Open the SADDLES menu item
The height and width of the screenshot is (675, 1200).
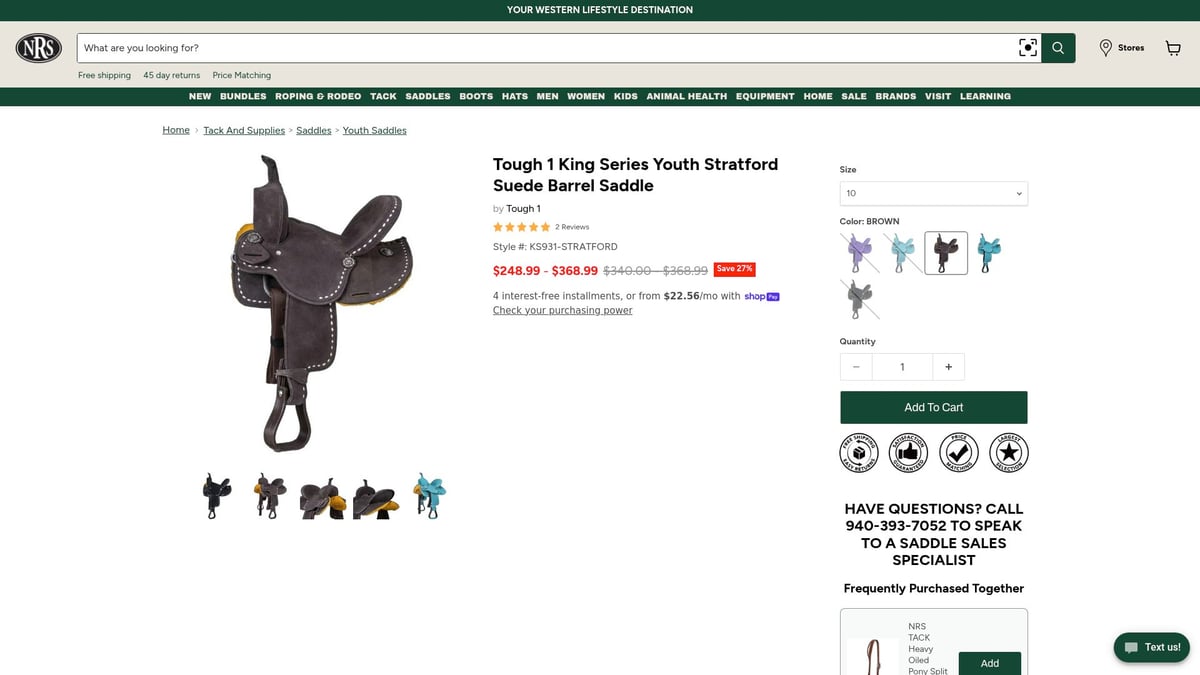(428, 96)
